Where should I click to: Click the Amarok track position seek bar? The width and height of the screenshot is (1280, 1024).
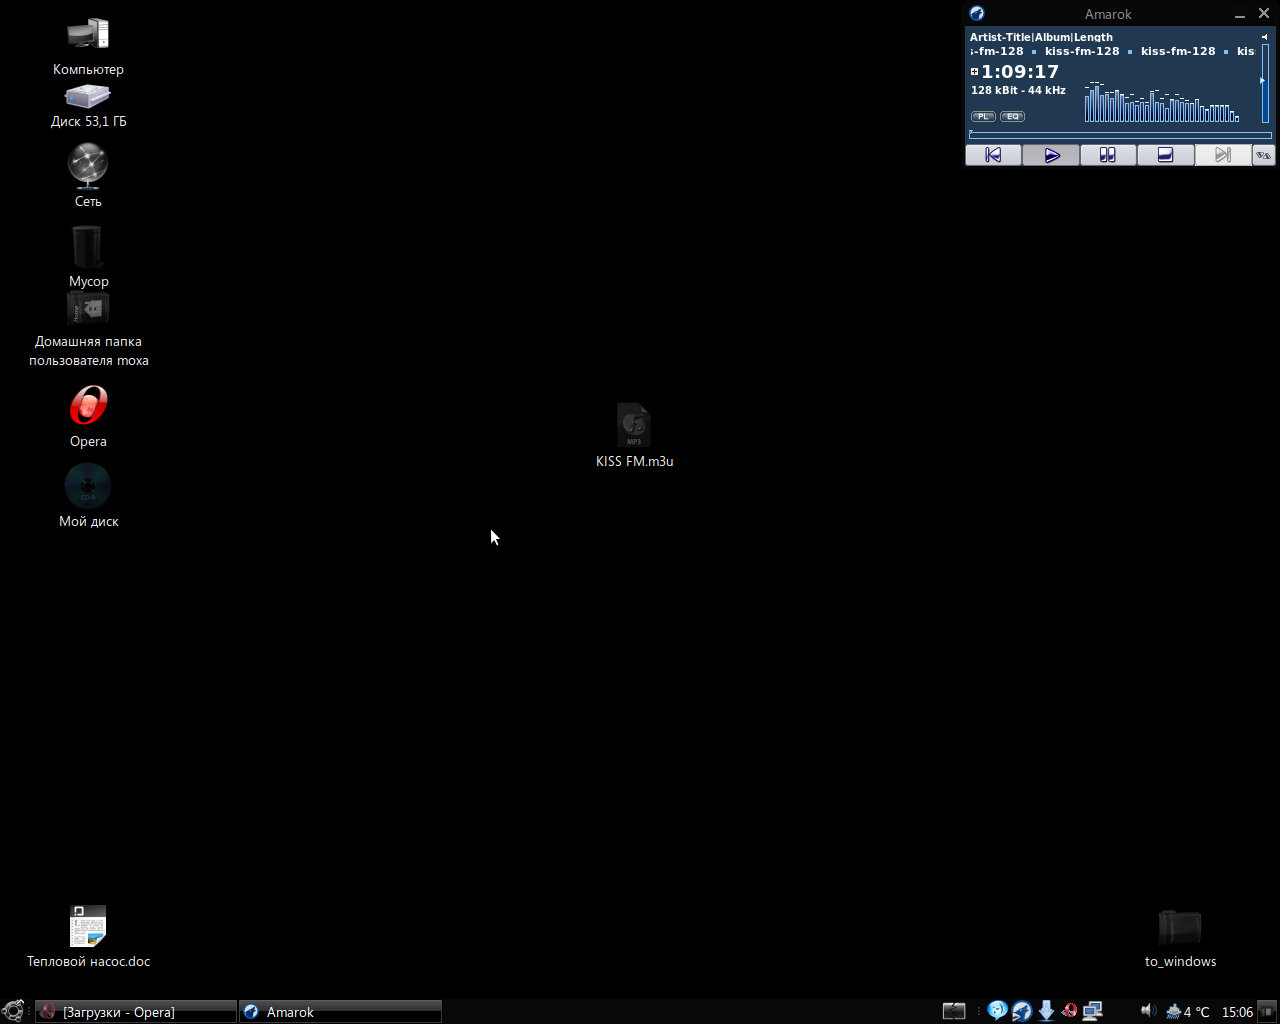[1120, 135]
